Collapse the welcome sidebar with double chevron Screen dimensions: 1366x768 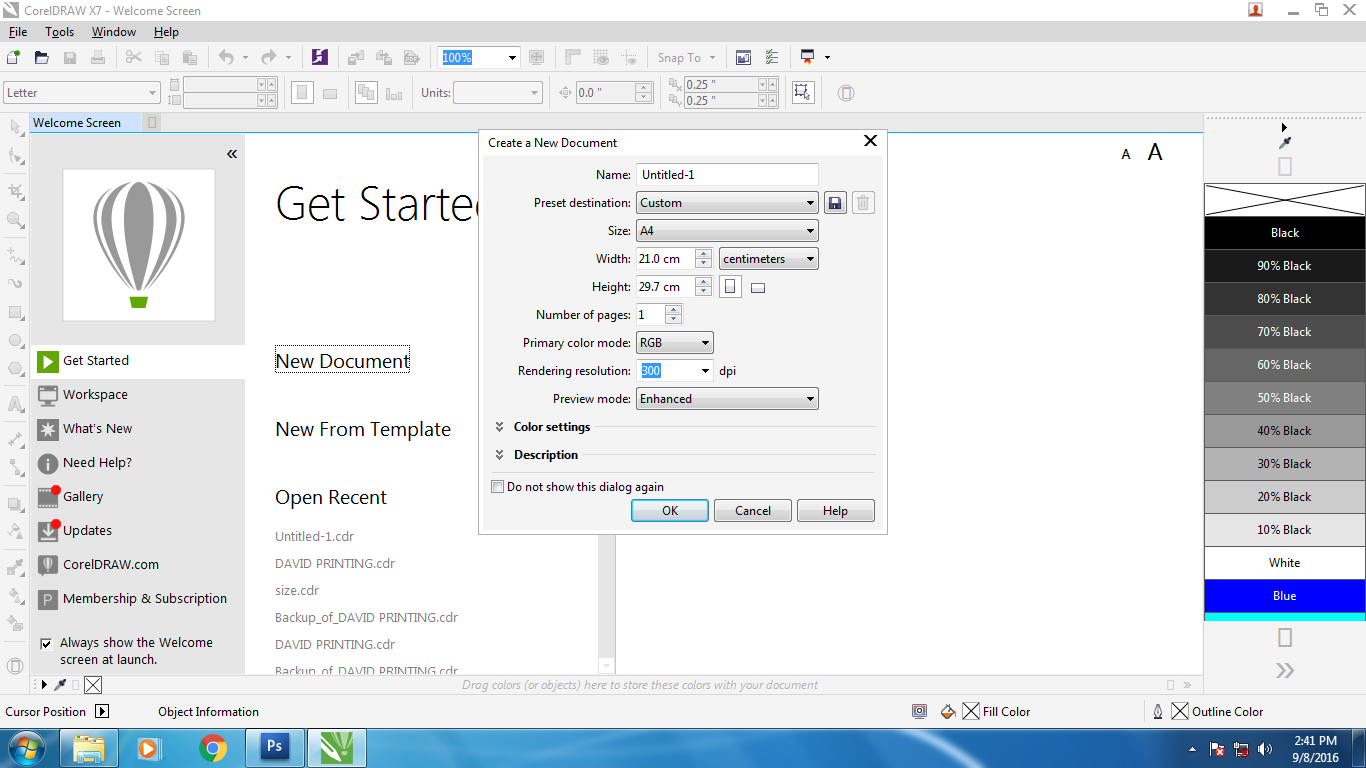232,154
